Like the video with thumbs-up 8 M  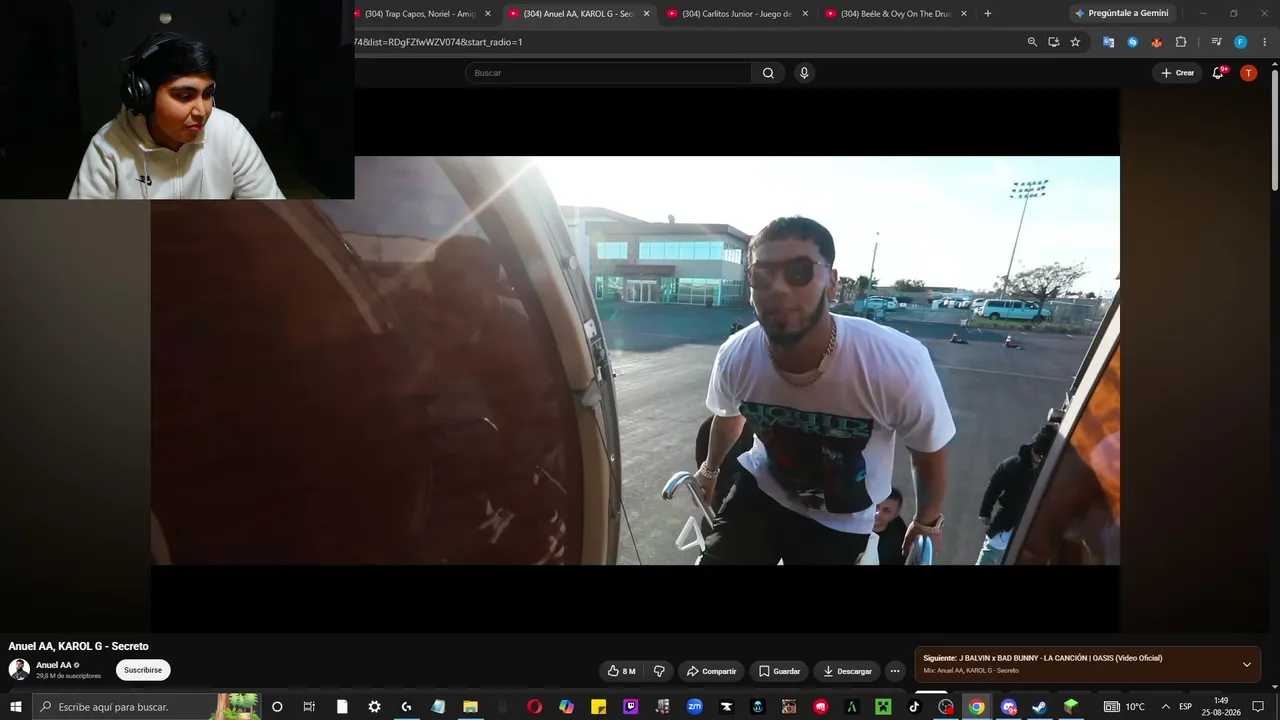(x=621, y=671)
